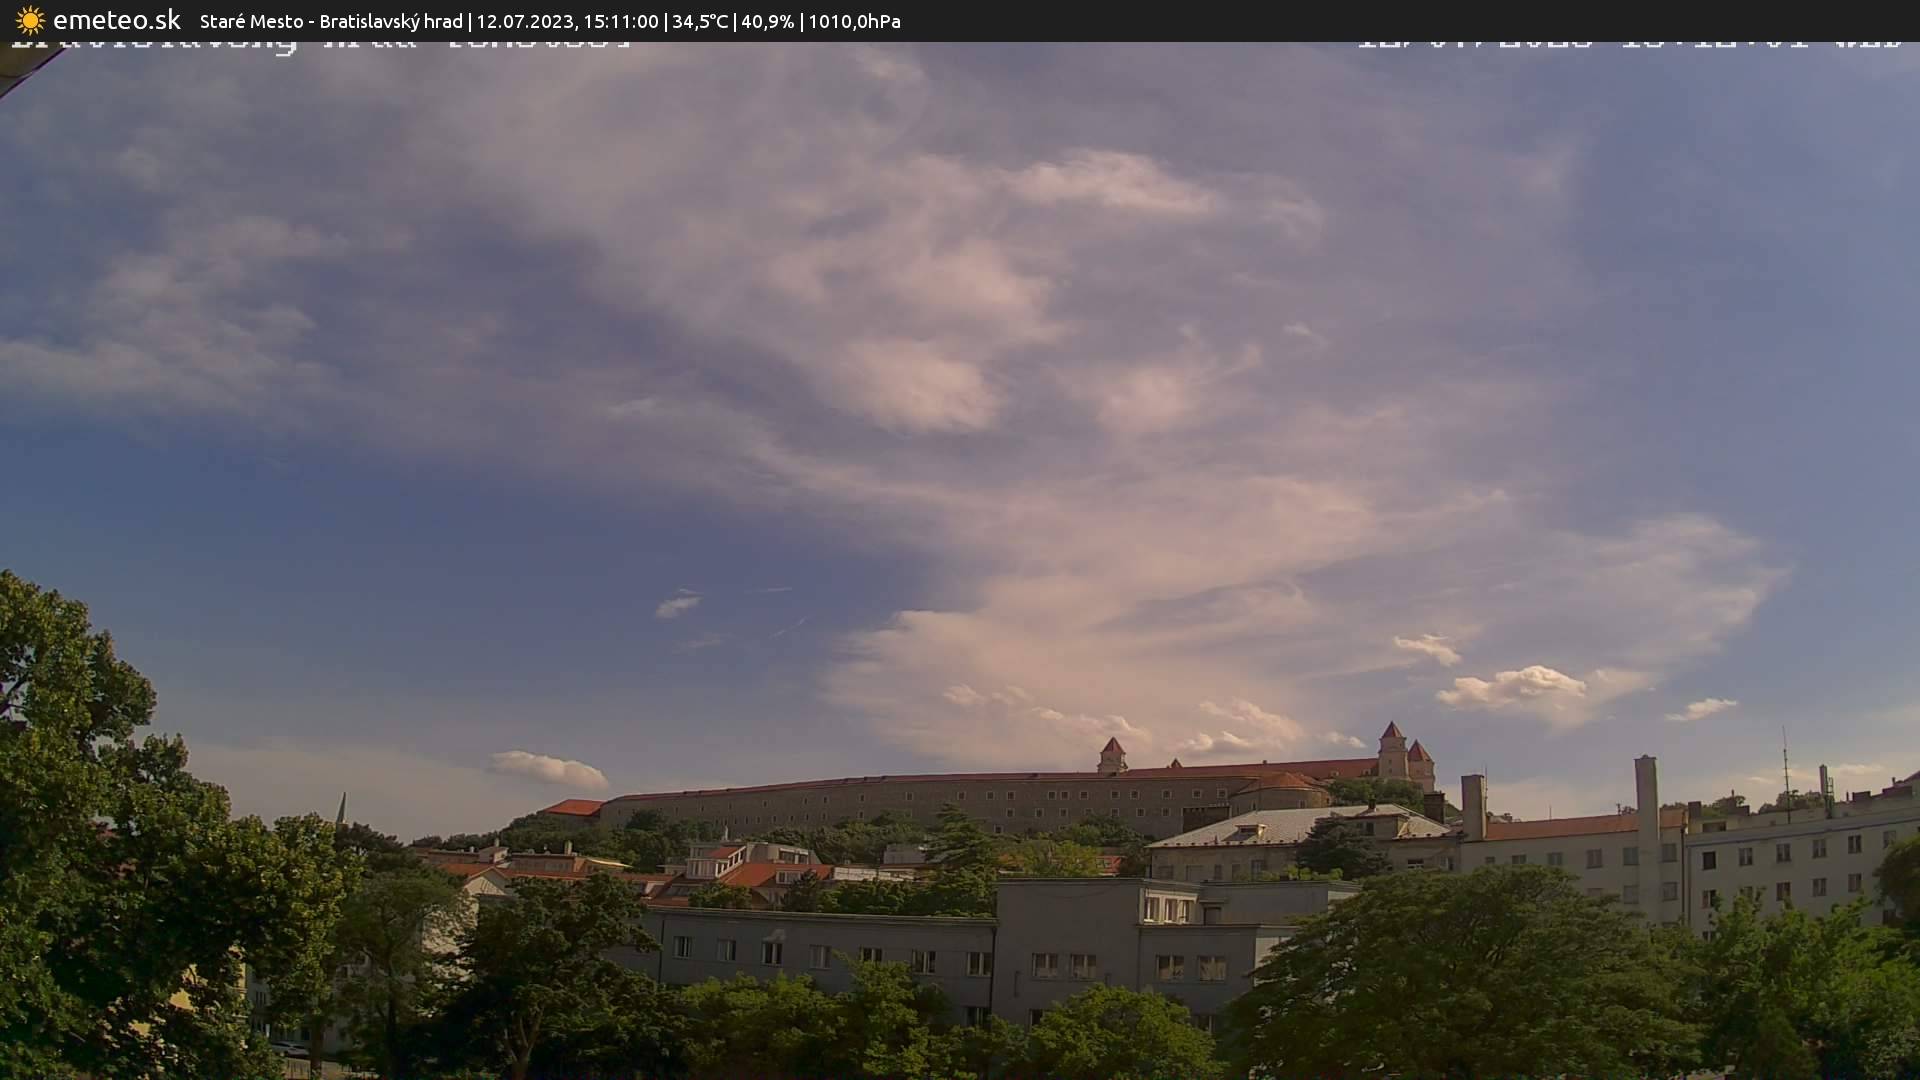Select the pressure value '1010,0hPa'
This screenshot has height=1080, width=1920.
point(854,22)
